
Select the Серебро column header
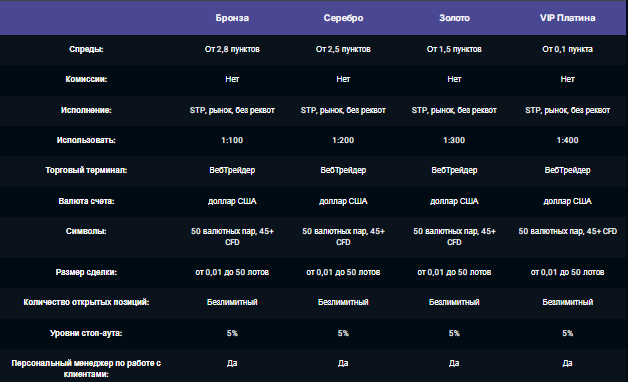[343, 18]
